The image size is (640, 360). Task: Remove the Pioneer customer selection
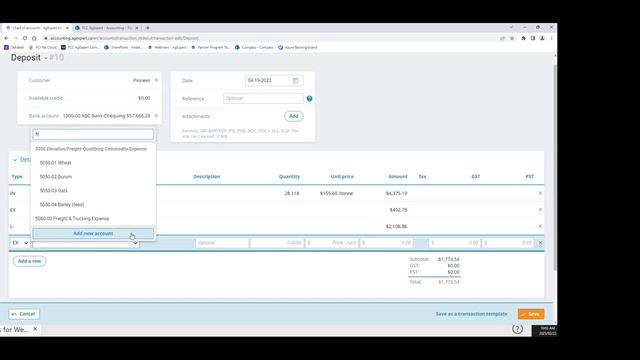click(156, 80)
